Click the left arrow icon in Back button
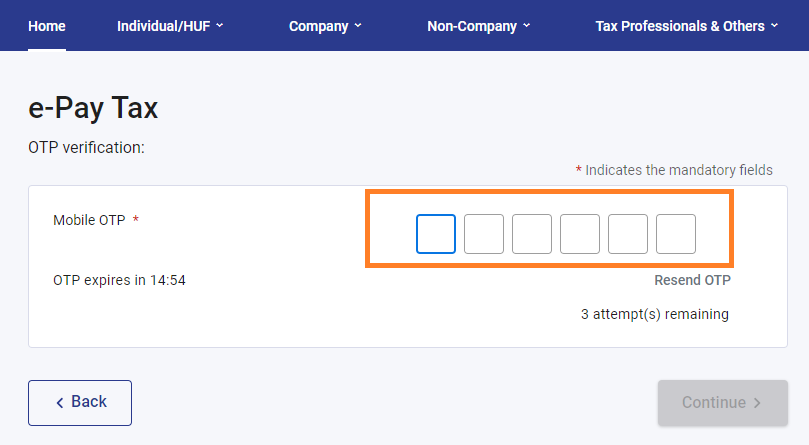The image size is (809, 445). pyautogui.click(x=60, y=402)
